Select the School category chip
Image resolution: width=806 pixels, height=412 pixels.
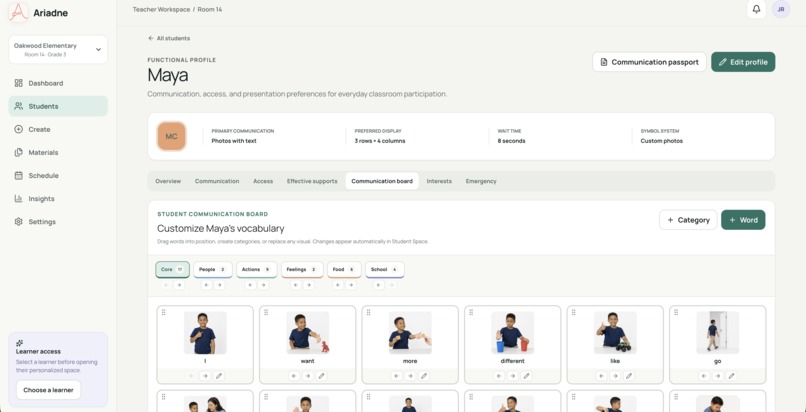(x=384, y=269)
